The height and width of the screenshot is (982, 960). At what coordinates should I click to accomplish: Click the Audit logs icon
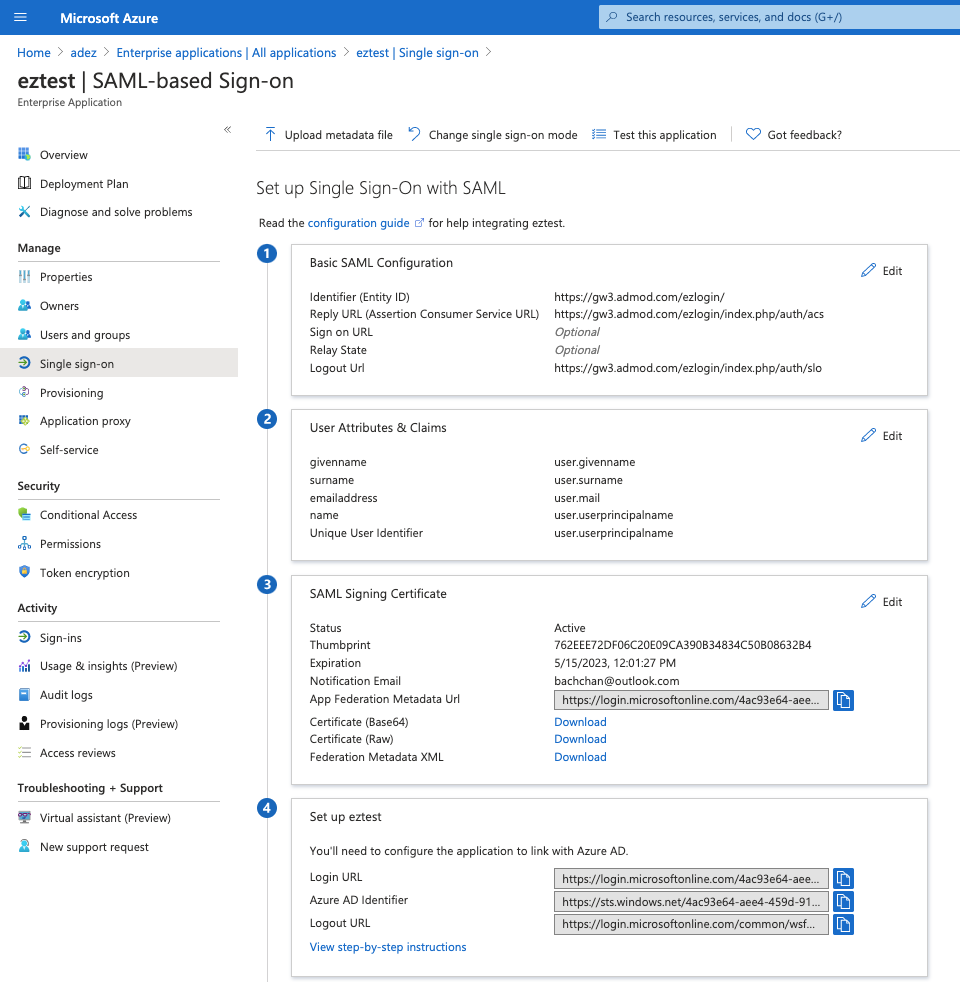[24, 695]
